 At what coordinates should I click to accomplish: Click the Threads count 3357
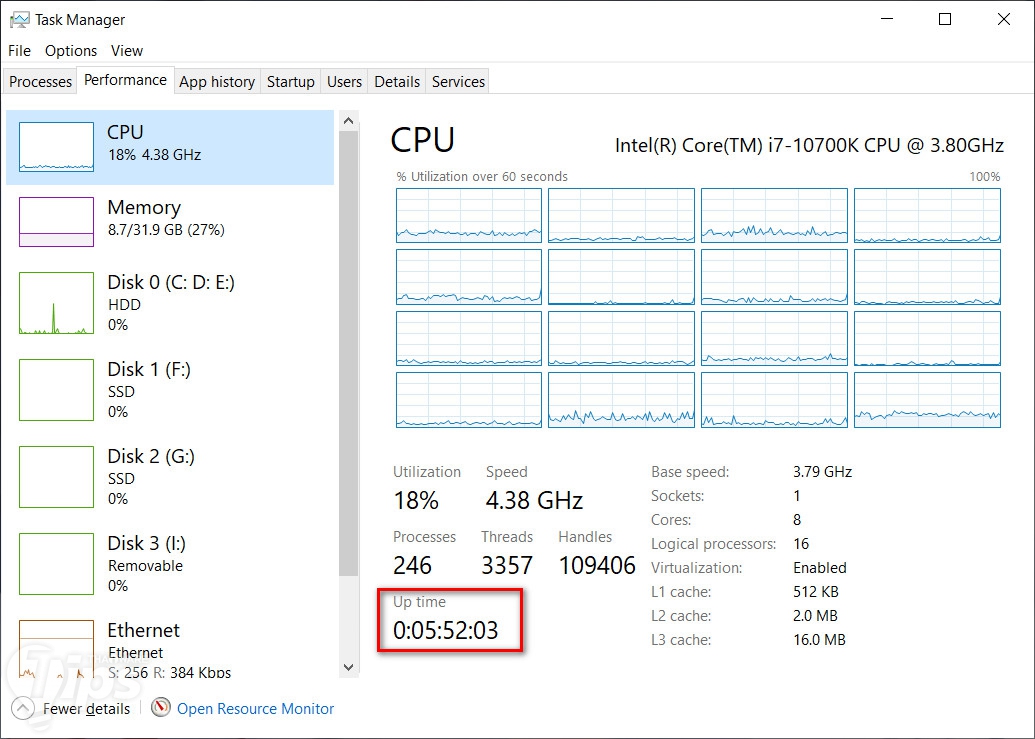click(507, 565)
